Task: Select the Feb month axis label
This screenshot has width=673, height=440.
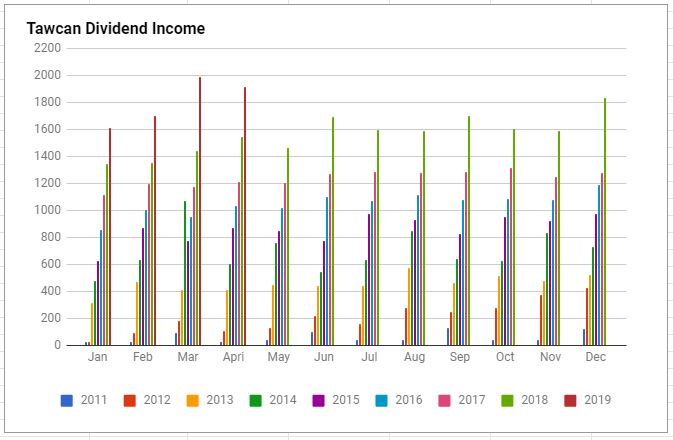Action: tap(143, 357)
